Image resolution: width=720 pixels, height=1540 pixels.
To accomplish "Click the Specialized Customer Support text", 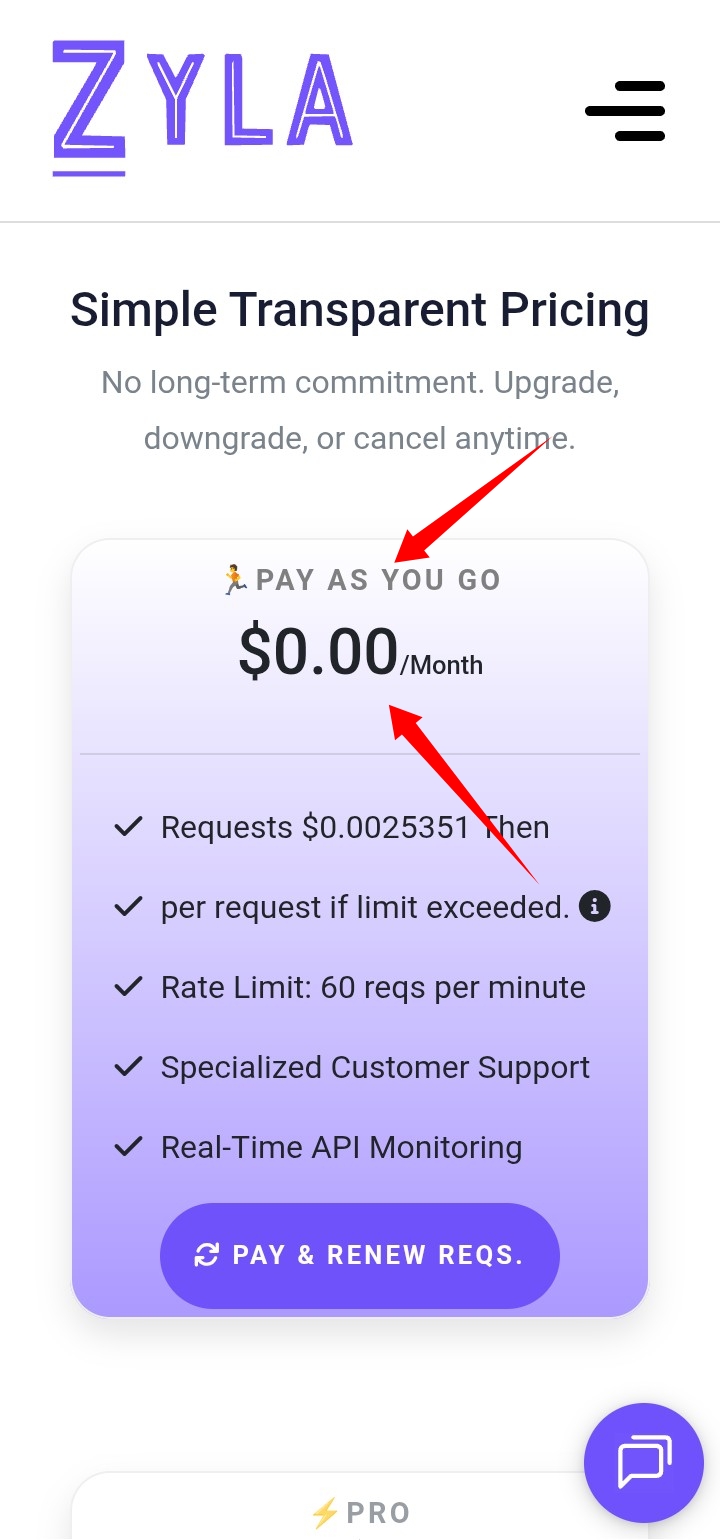I will point(375,1067).
